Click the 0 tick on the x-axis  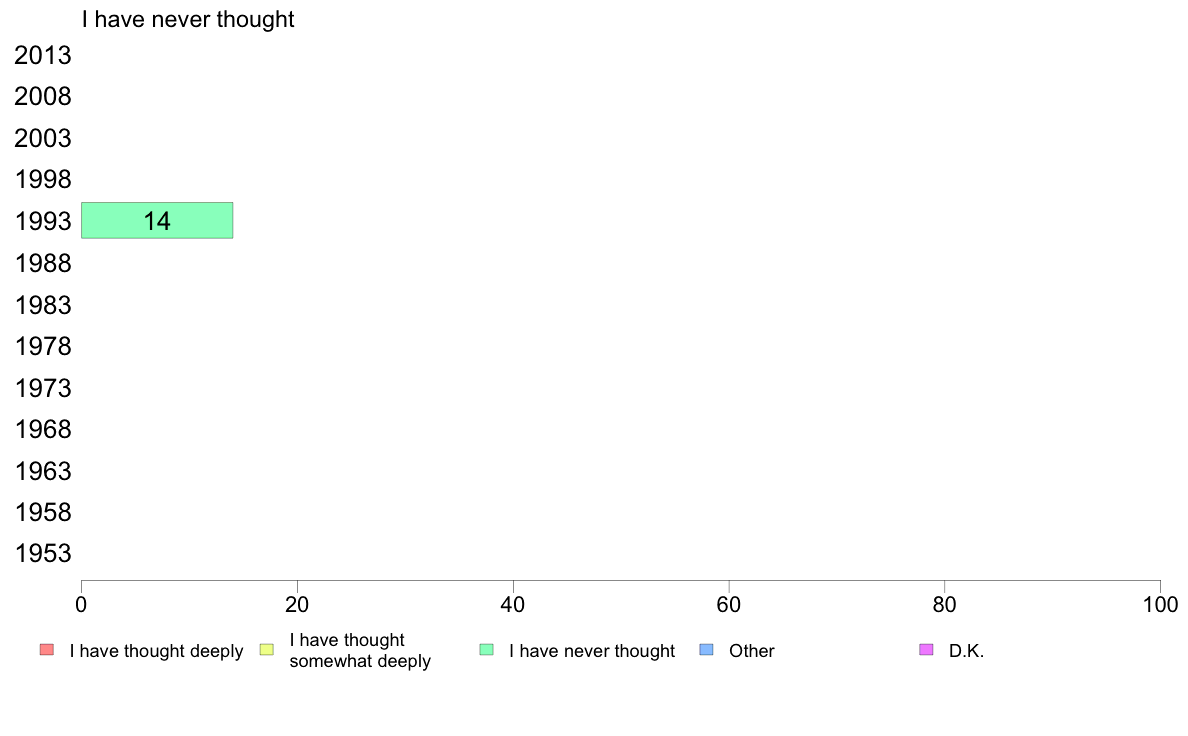click(x=81, y=604)
